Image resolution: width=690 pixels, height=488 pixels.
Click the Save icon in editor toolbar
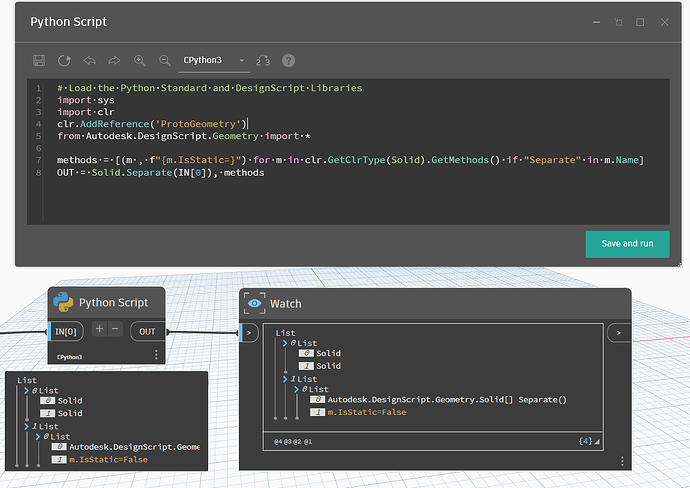tap(39, 61)
